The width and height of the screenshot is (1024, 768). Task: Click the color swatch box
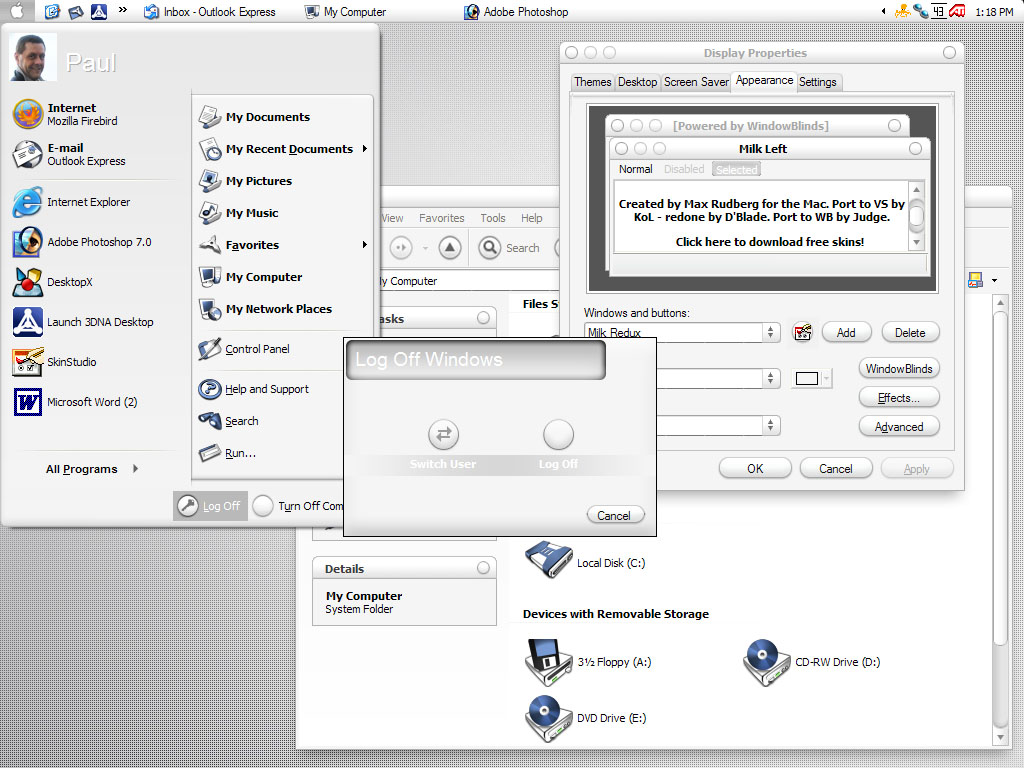807,379
